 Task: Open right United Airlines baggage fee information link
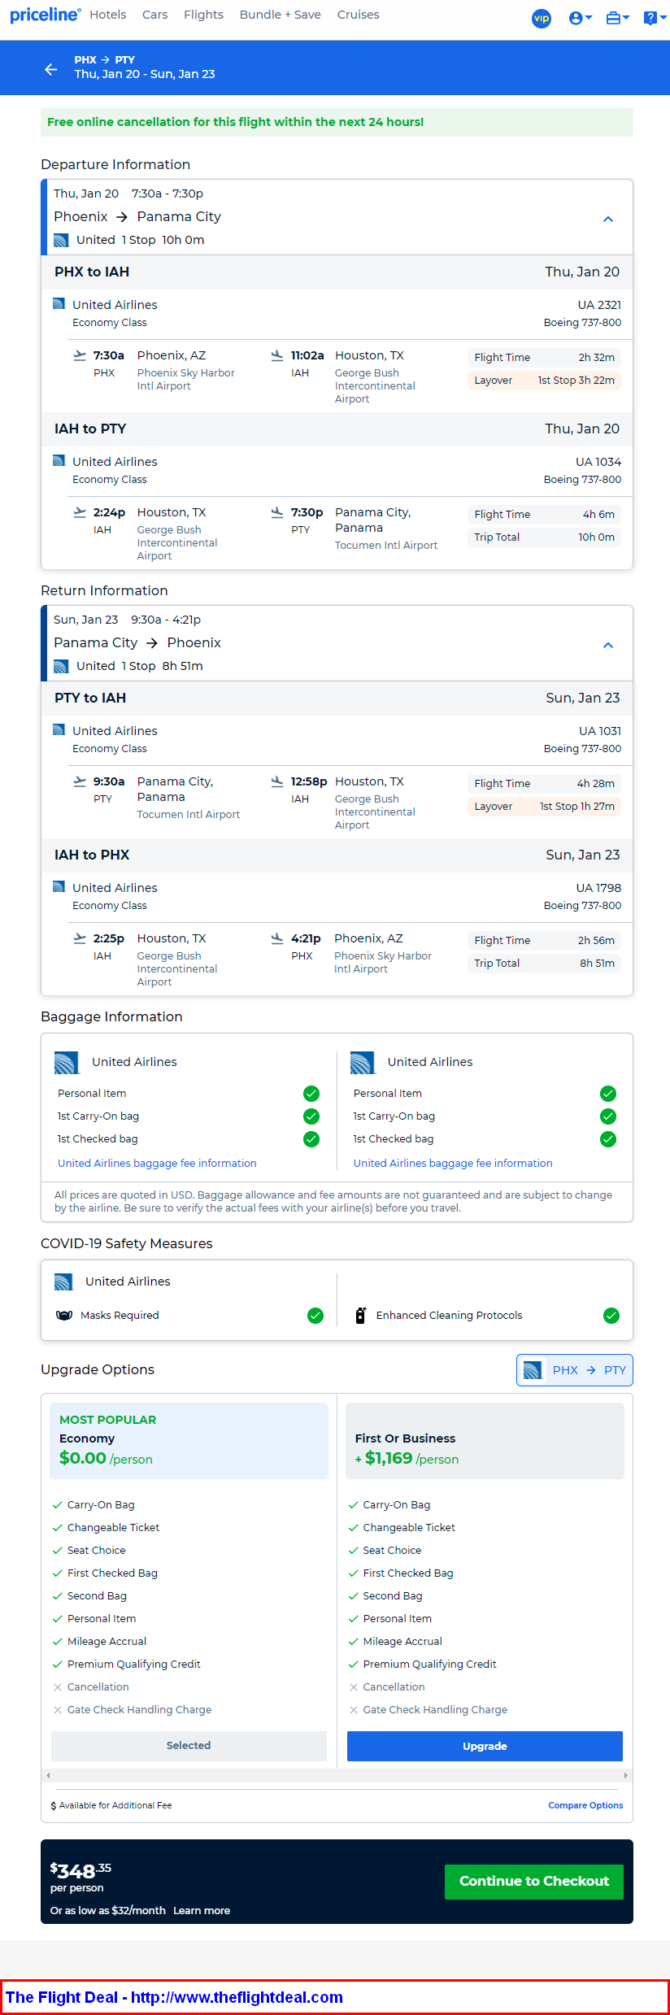tap(453, 1163)
